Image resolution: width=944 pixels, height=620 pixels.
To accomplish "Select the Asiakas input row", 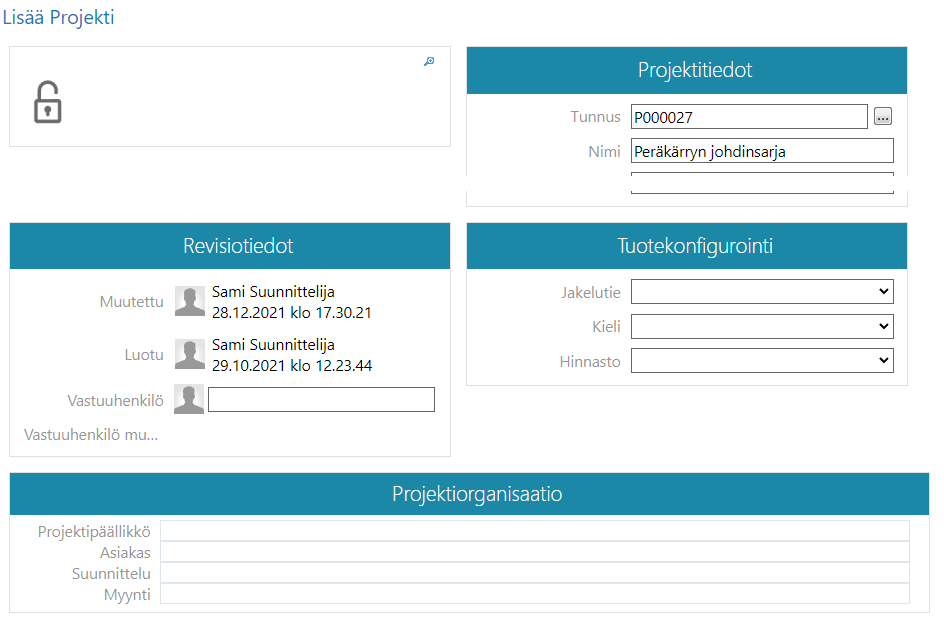I will (x=535, y=552).
